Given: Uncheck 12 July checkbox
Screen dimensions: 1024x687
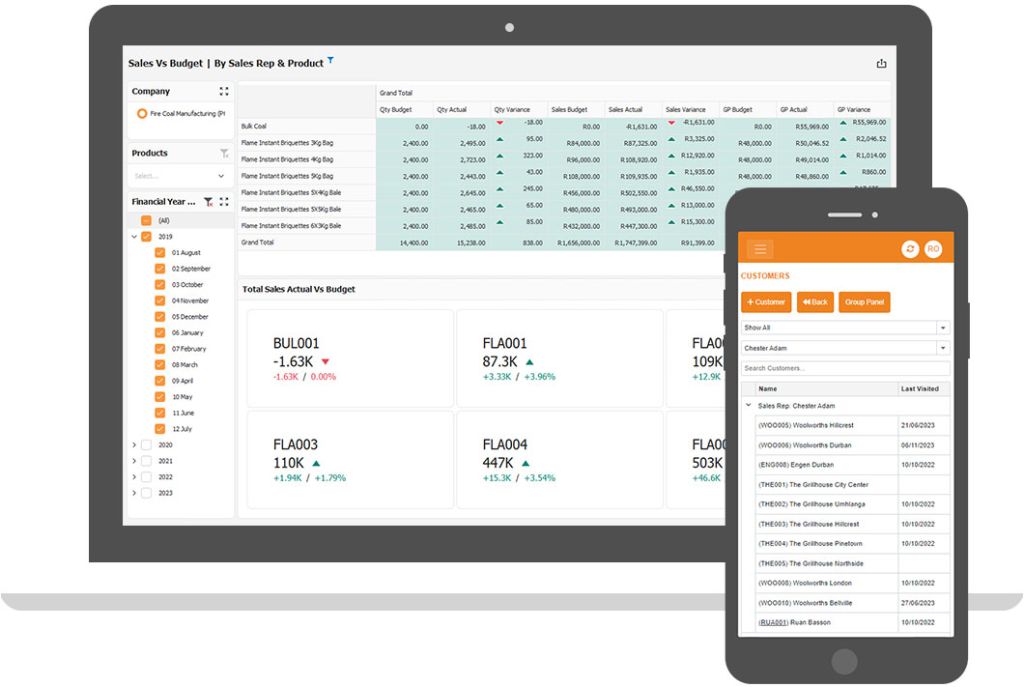Looking at the screenshot, I should pos(159,429).
